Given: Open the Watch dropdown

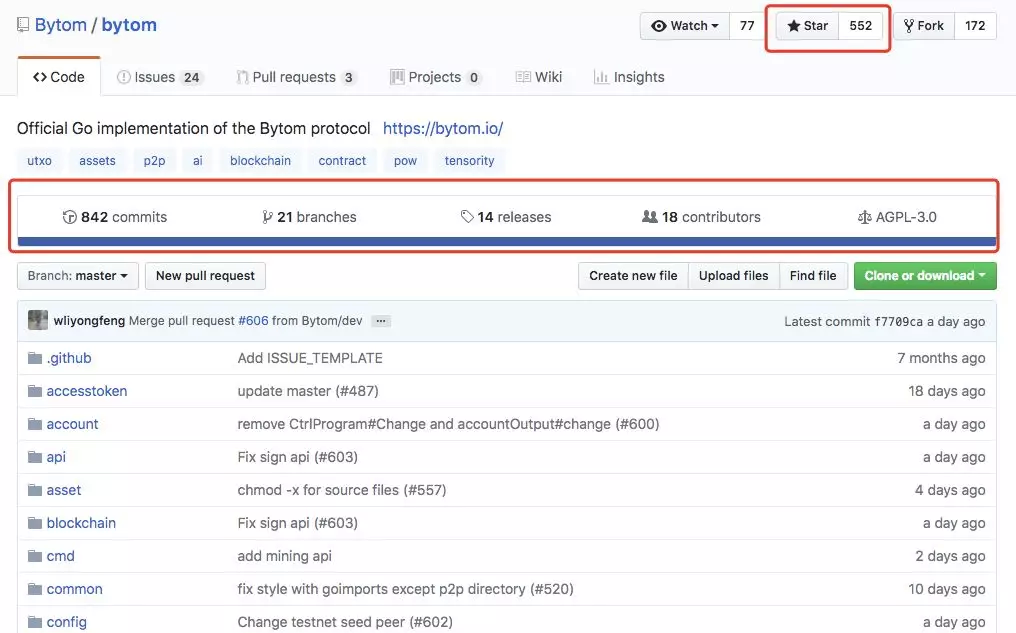Looking at the screenshot, I should coord(685,26).
